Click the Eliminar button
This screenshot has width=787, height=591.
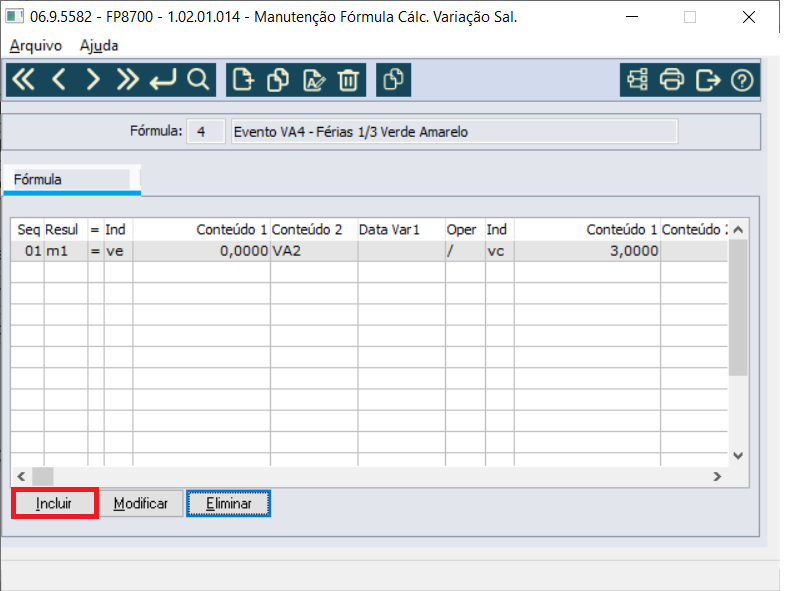(228, 503)
